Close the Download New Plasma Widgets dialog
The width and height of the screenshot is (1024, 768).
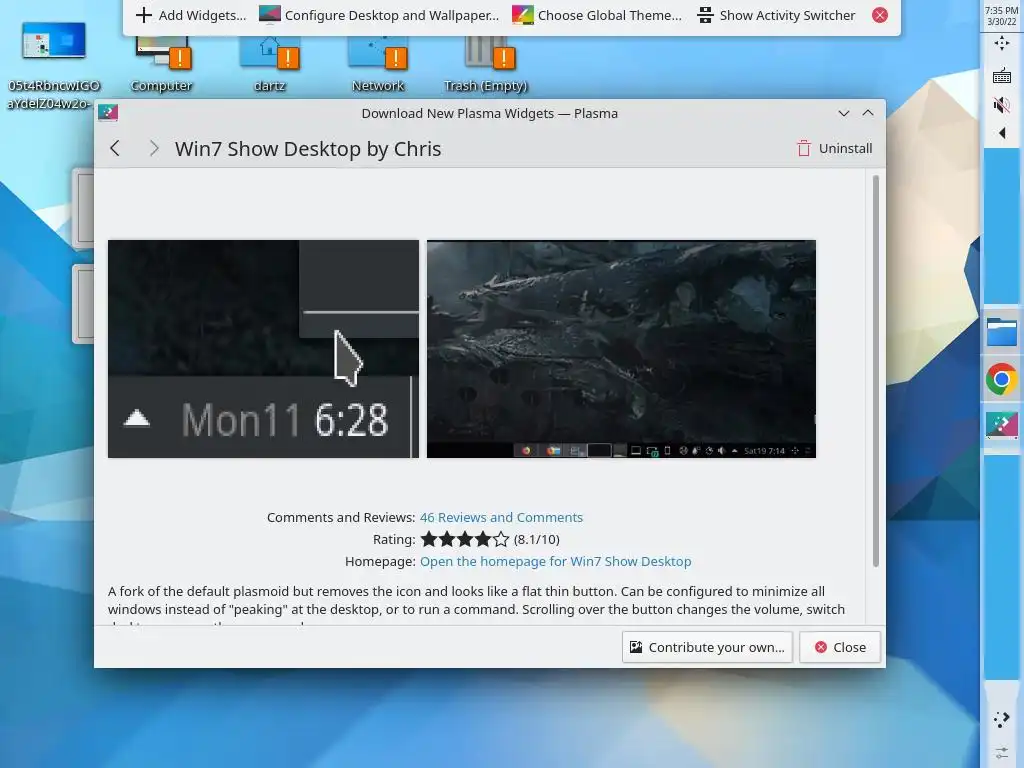(840, 647)
